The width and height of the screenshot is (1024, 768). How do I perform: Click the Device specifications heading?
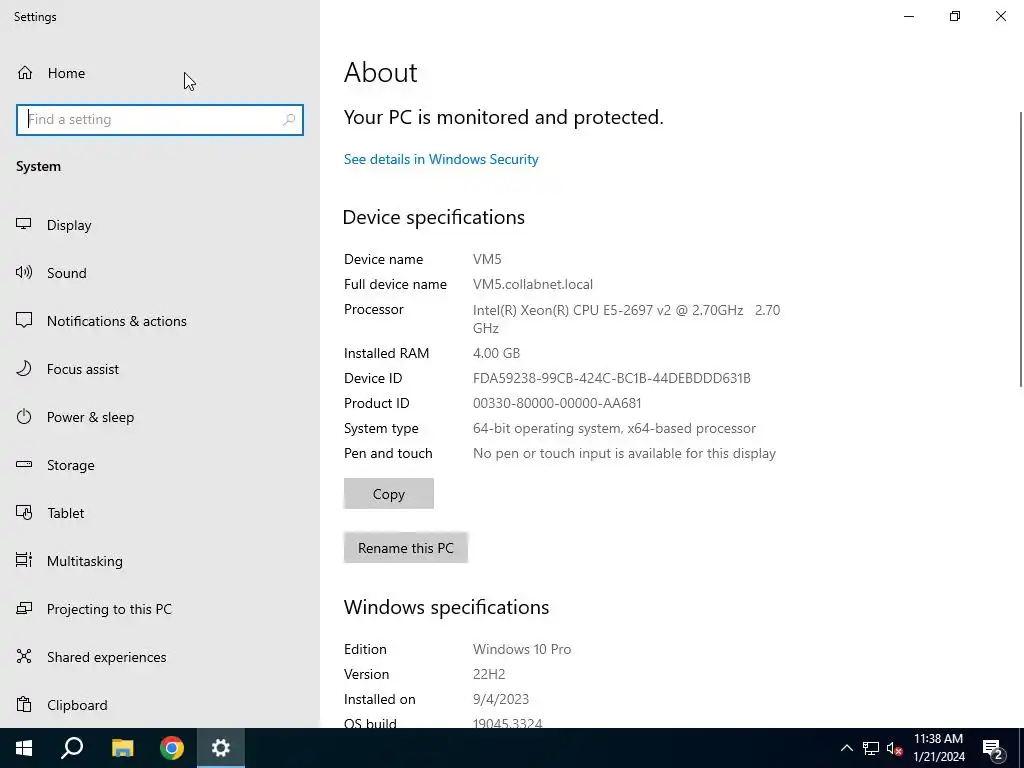(x=434, y=217)
